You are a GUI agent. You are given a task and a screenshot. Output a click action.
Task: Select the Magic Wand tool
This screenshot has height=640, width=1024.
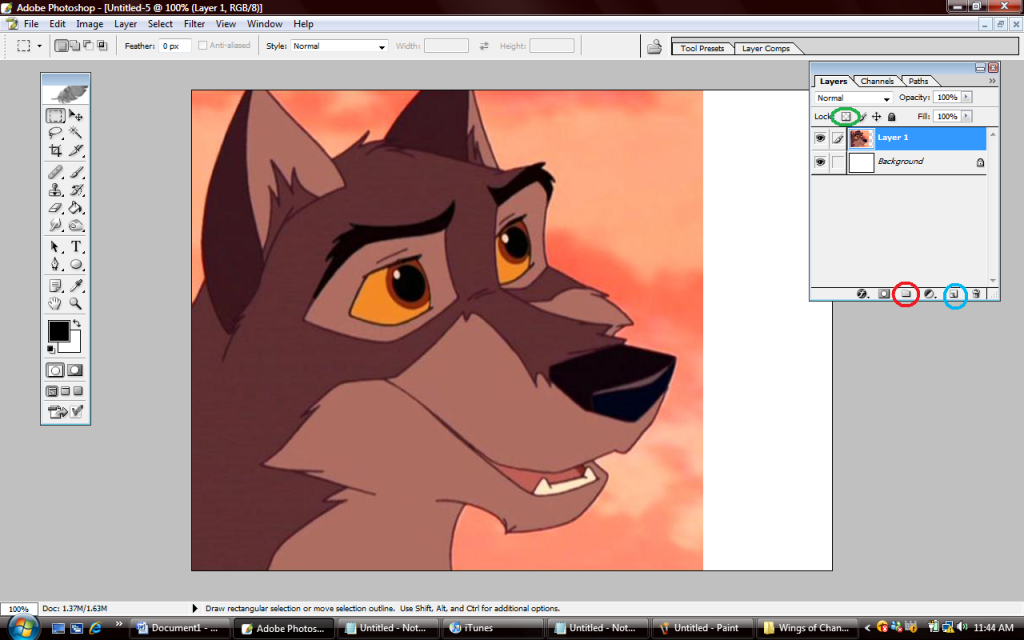click(76, 133)
